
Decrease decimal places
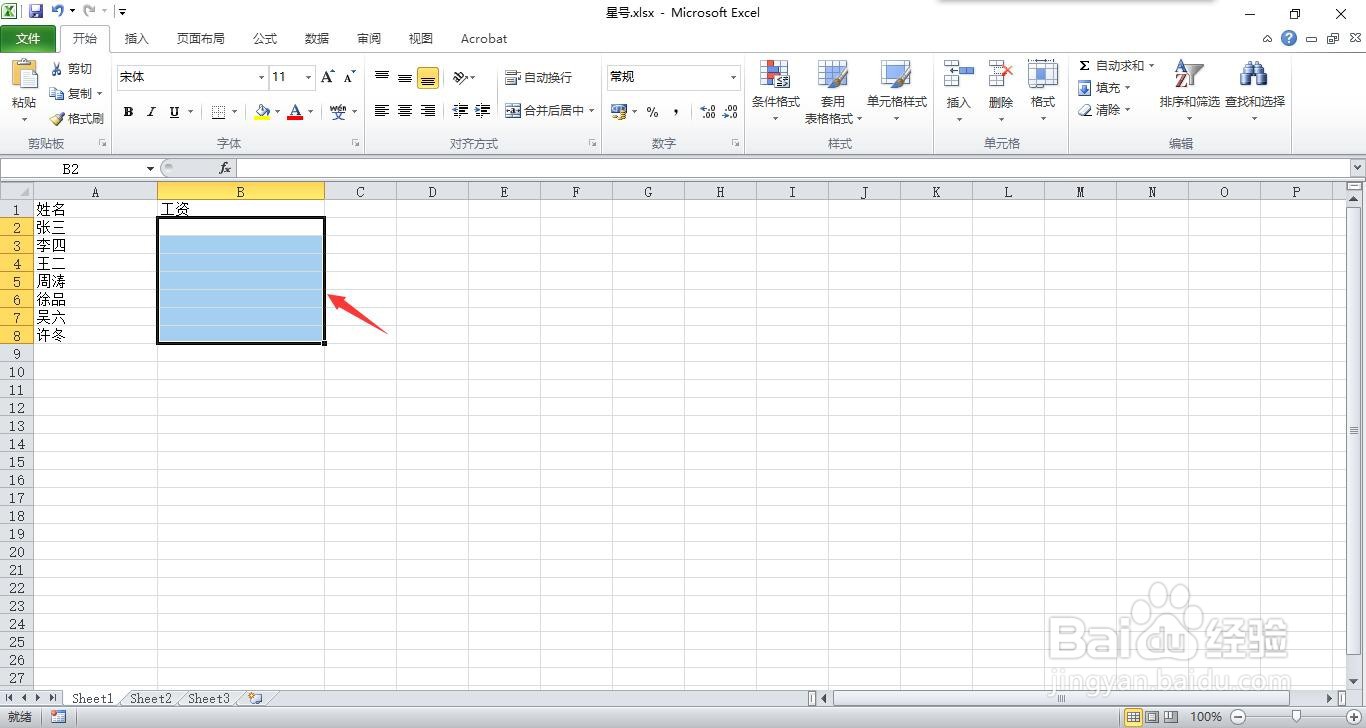click(x=731, y=112)
